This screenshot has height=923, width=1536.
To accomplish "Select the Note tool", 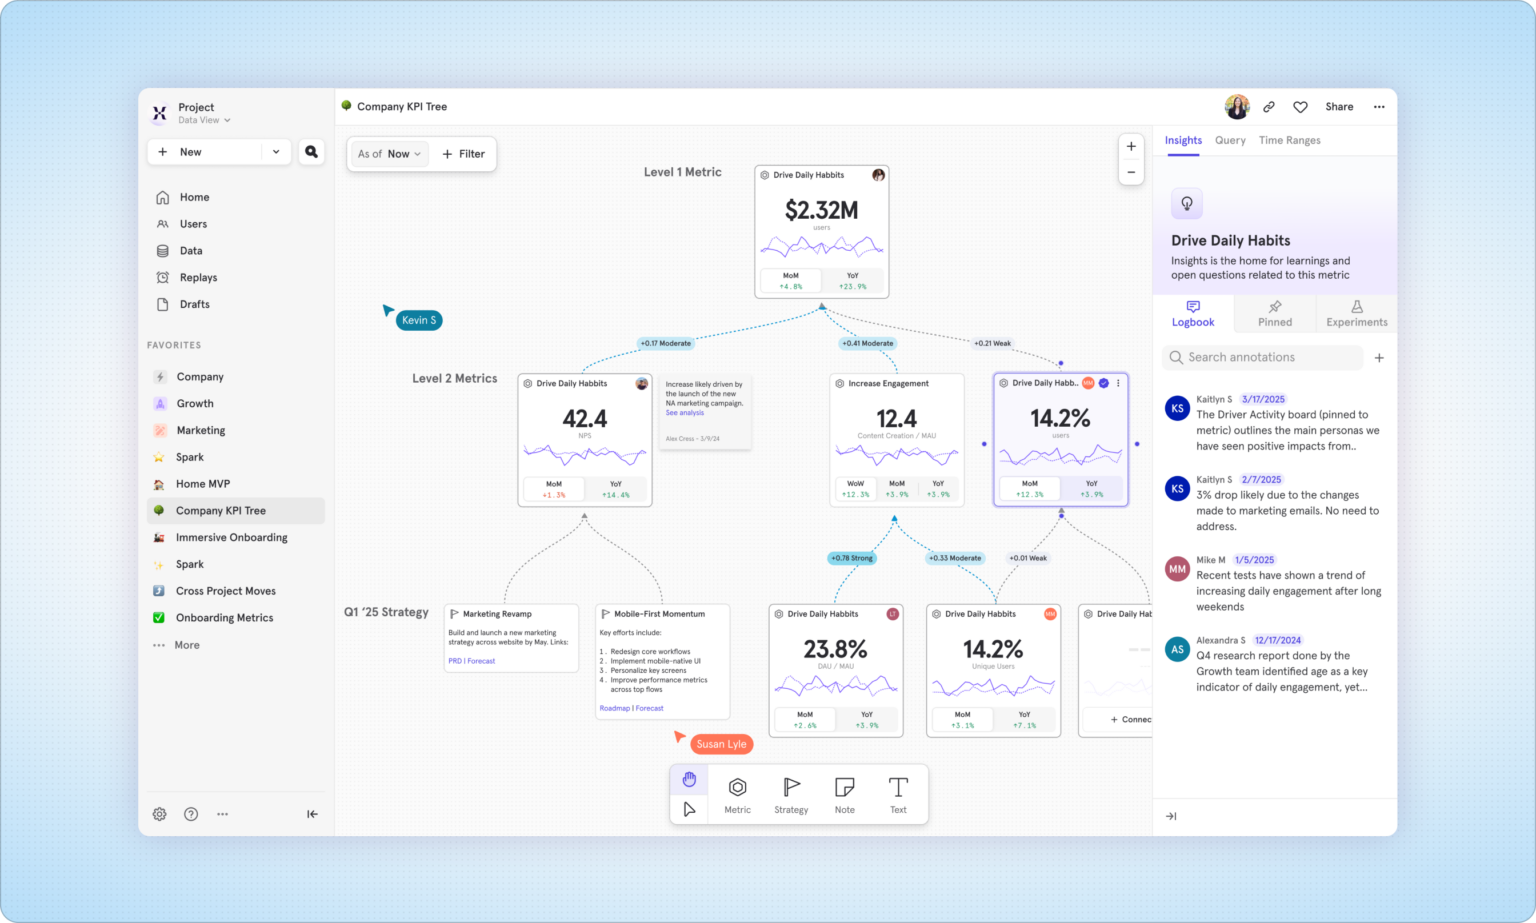I will click(x=844, y=793).
